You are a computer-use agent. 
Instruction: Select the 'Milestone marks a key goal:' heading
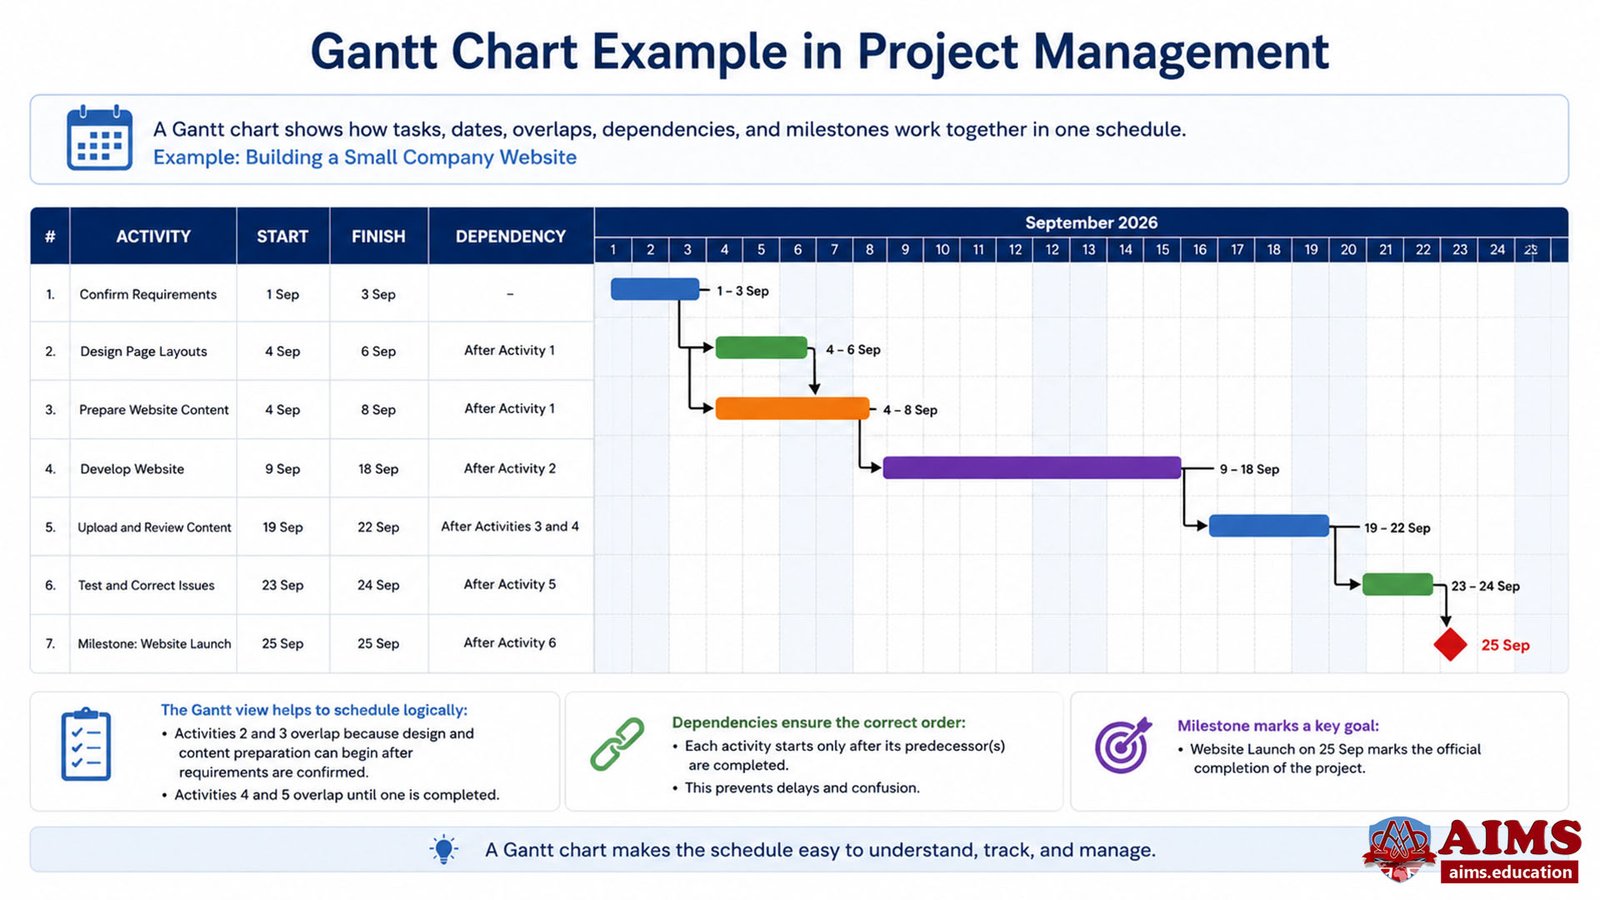1278,726
